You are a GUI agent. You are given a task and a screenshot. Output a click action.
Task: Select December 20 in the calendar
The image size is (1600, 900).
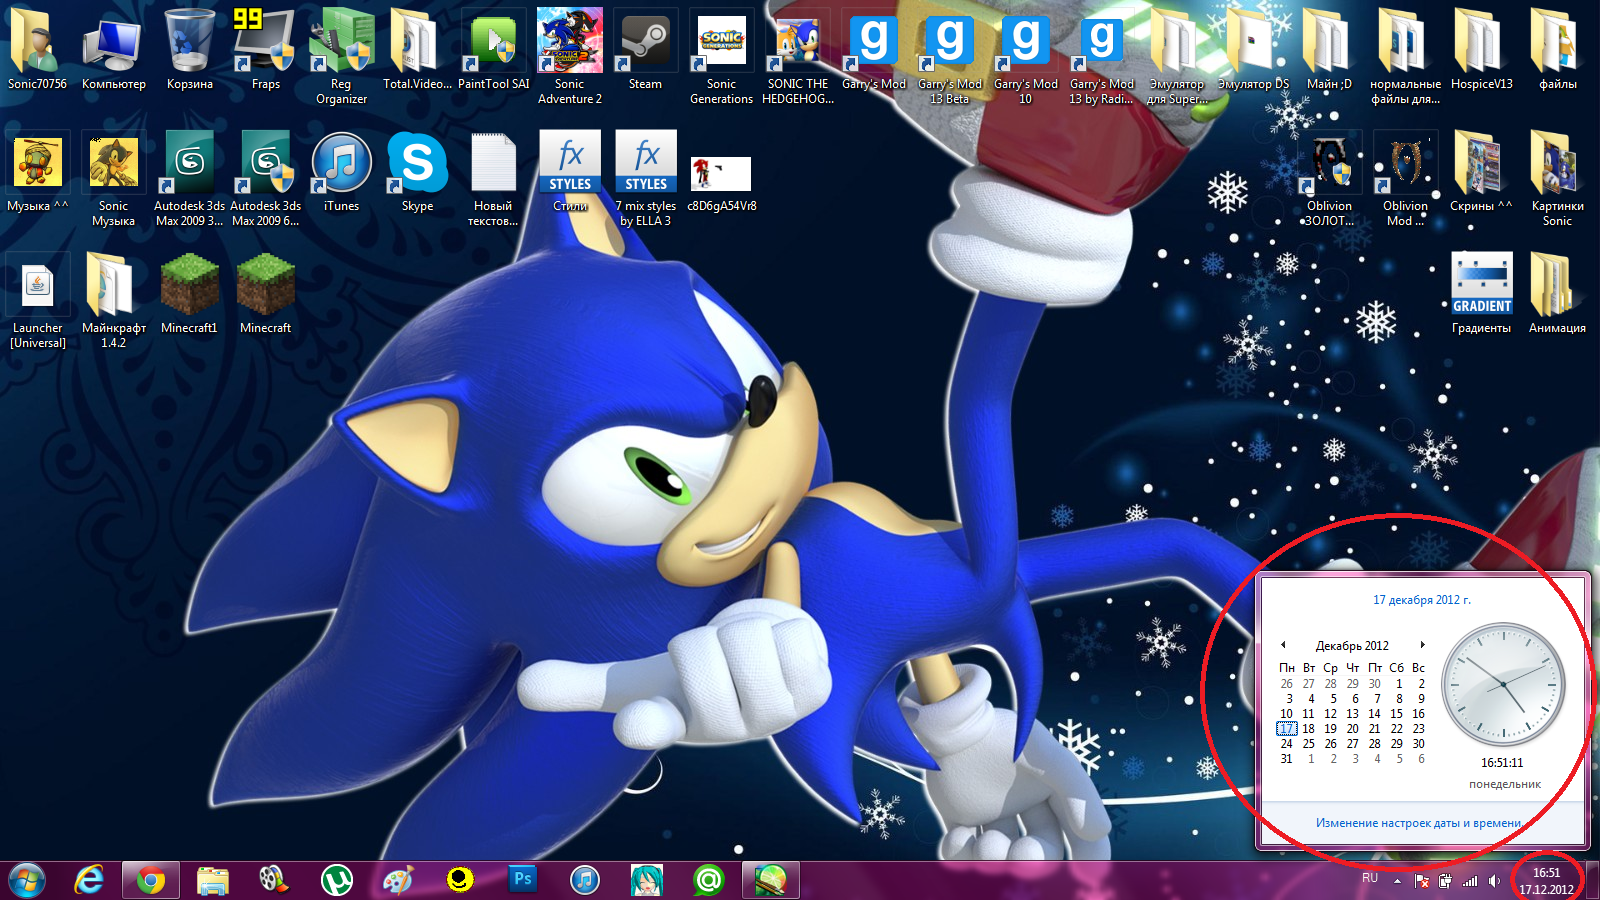pos(1352,728)
